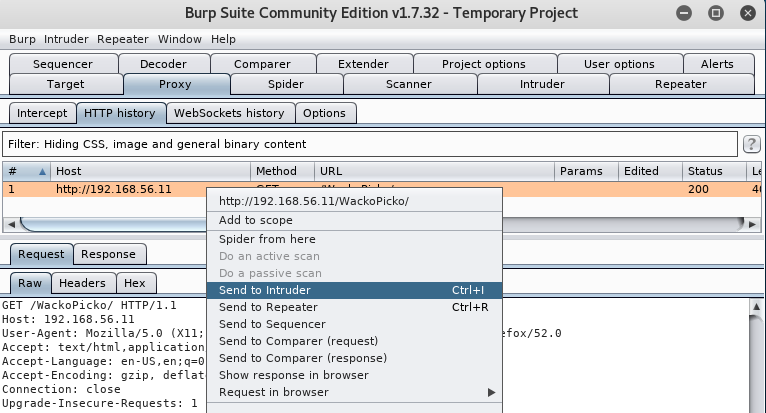Choose Send to Comparer (request)
The height and width of the screenshot is (413, 766).
coord(354,341)
